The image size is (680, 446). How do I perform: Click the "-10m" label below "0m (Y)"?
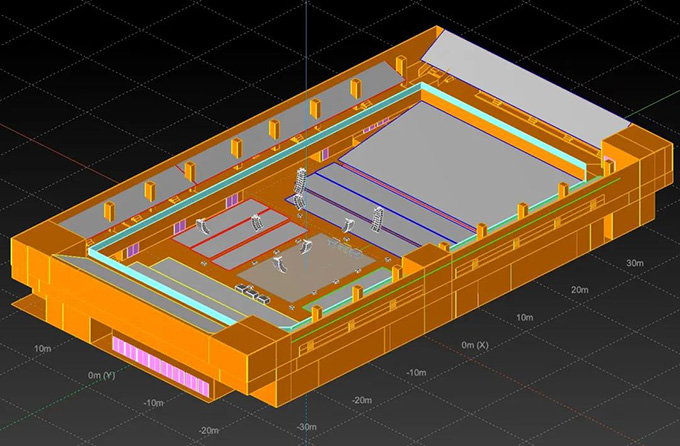click(154, 403)
